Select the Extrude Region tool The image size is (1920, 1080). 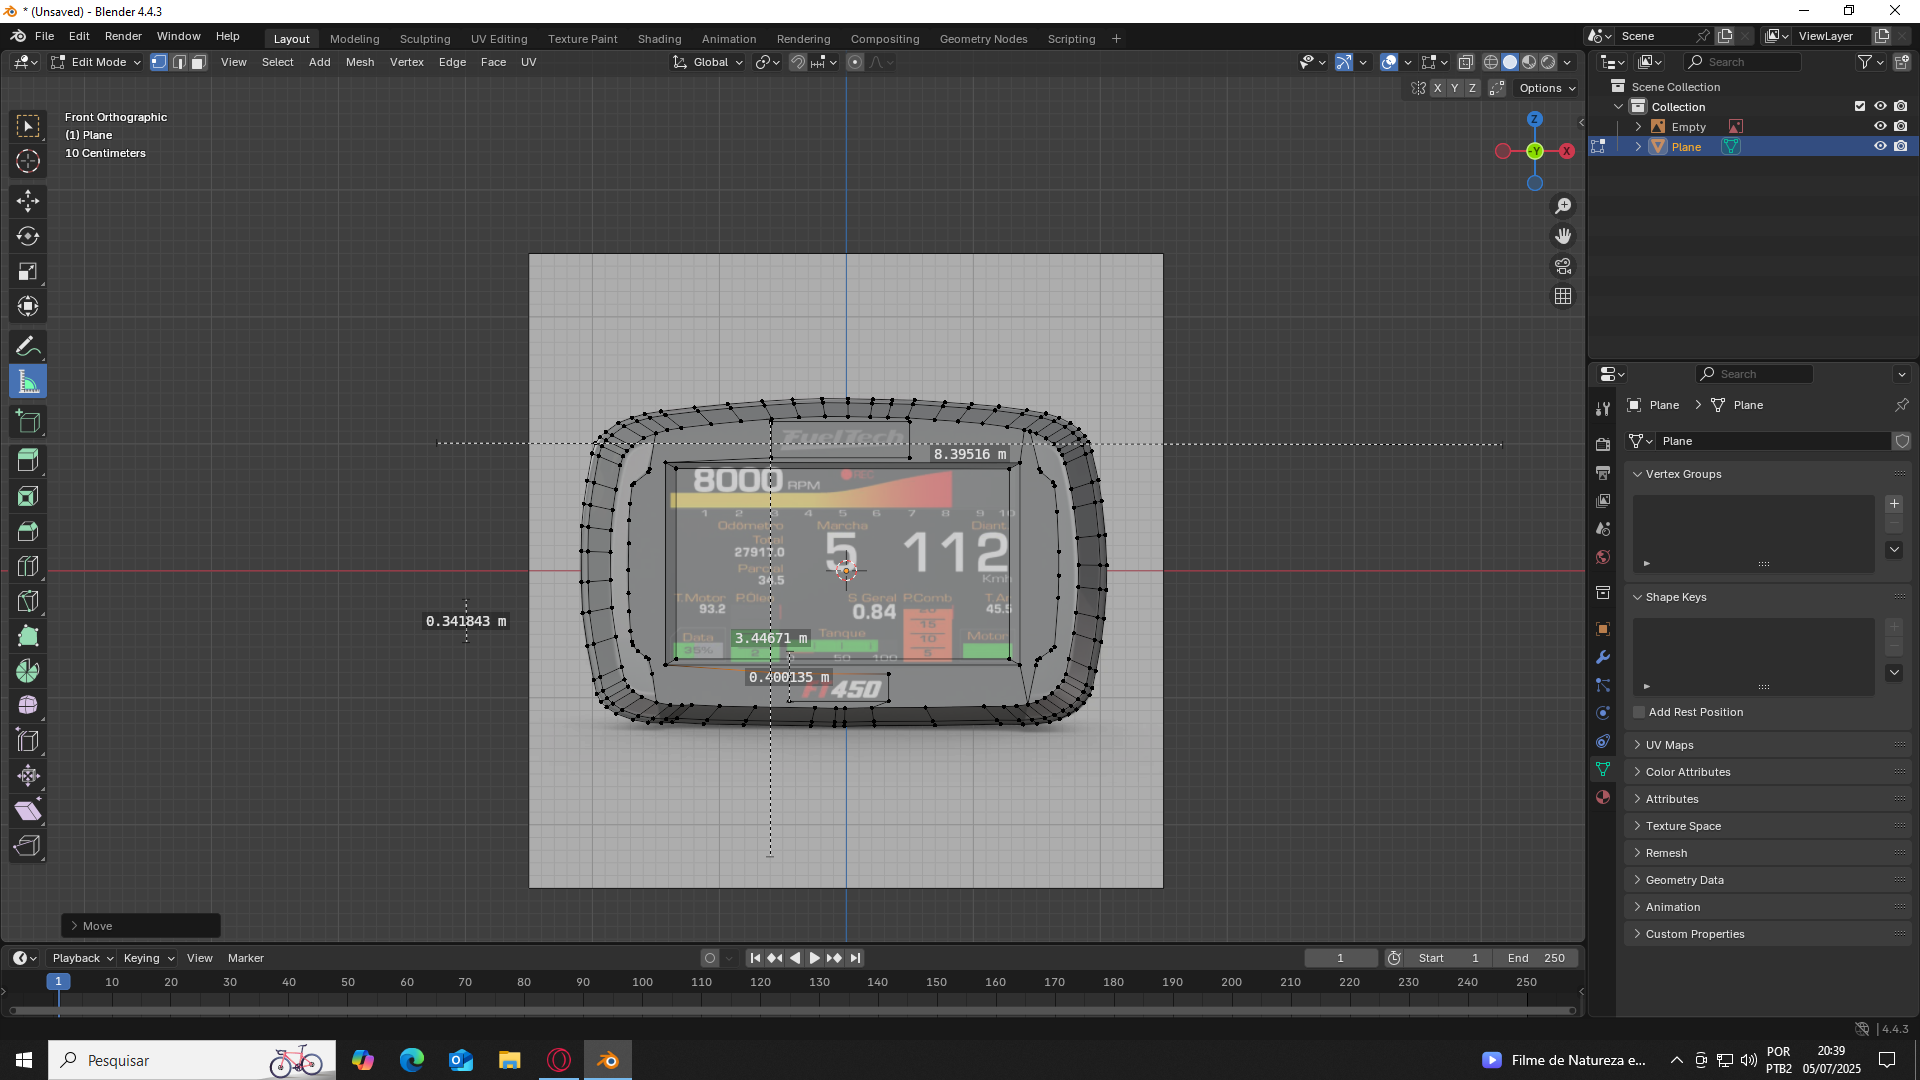pyautogui.click(x=28, y=461)
